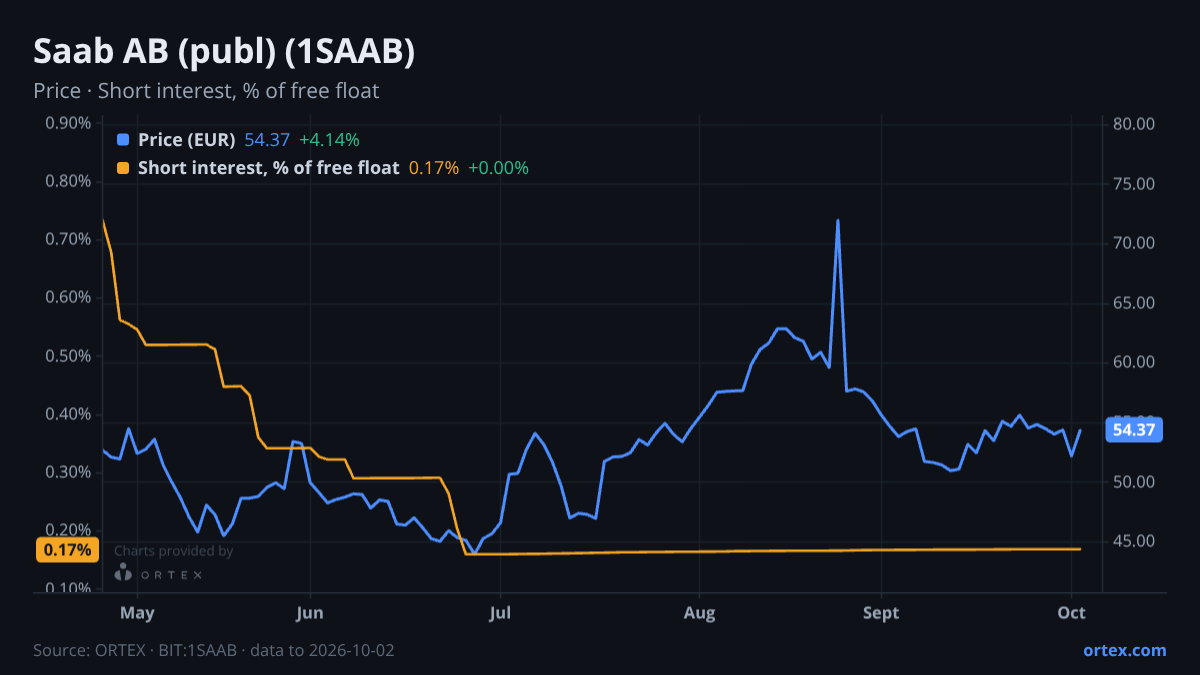
Task: Click the Oct label on time axis
Action: (x=1071, y=613)
